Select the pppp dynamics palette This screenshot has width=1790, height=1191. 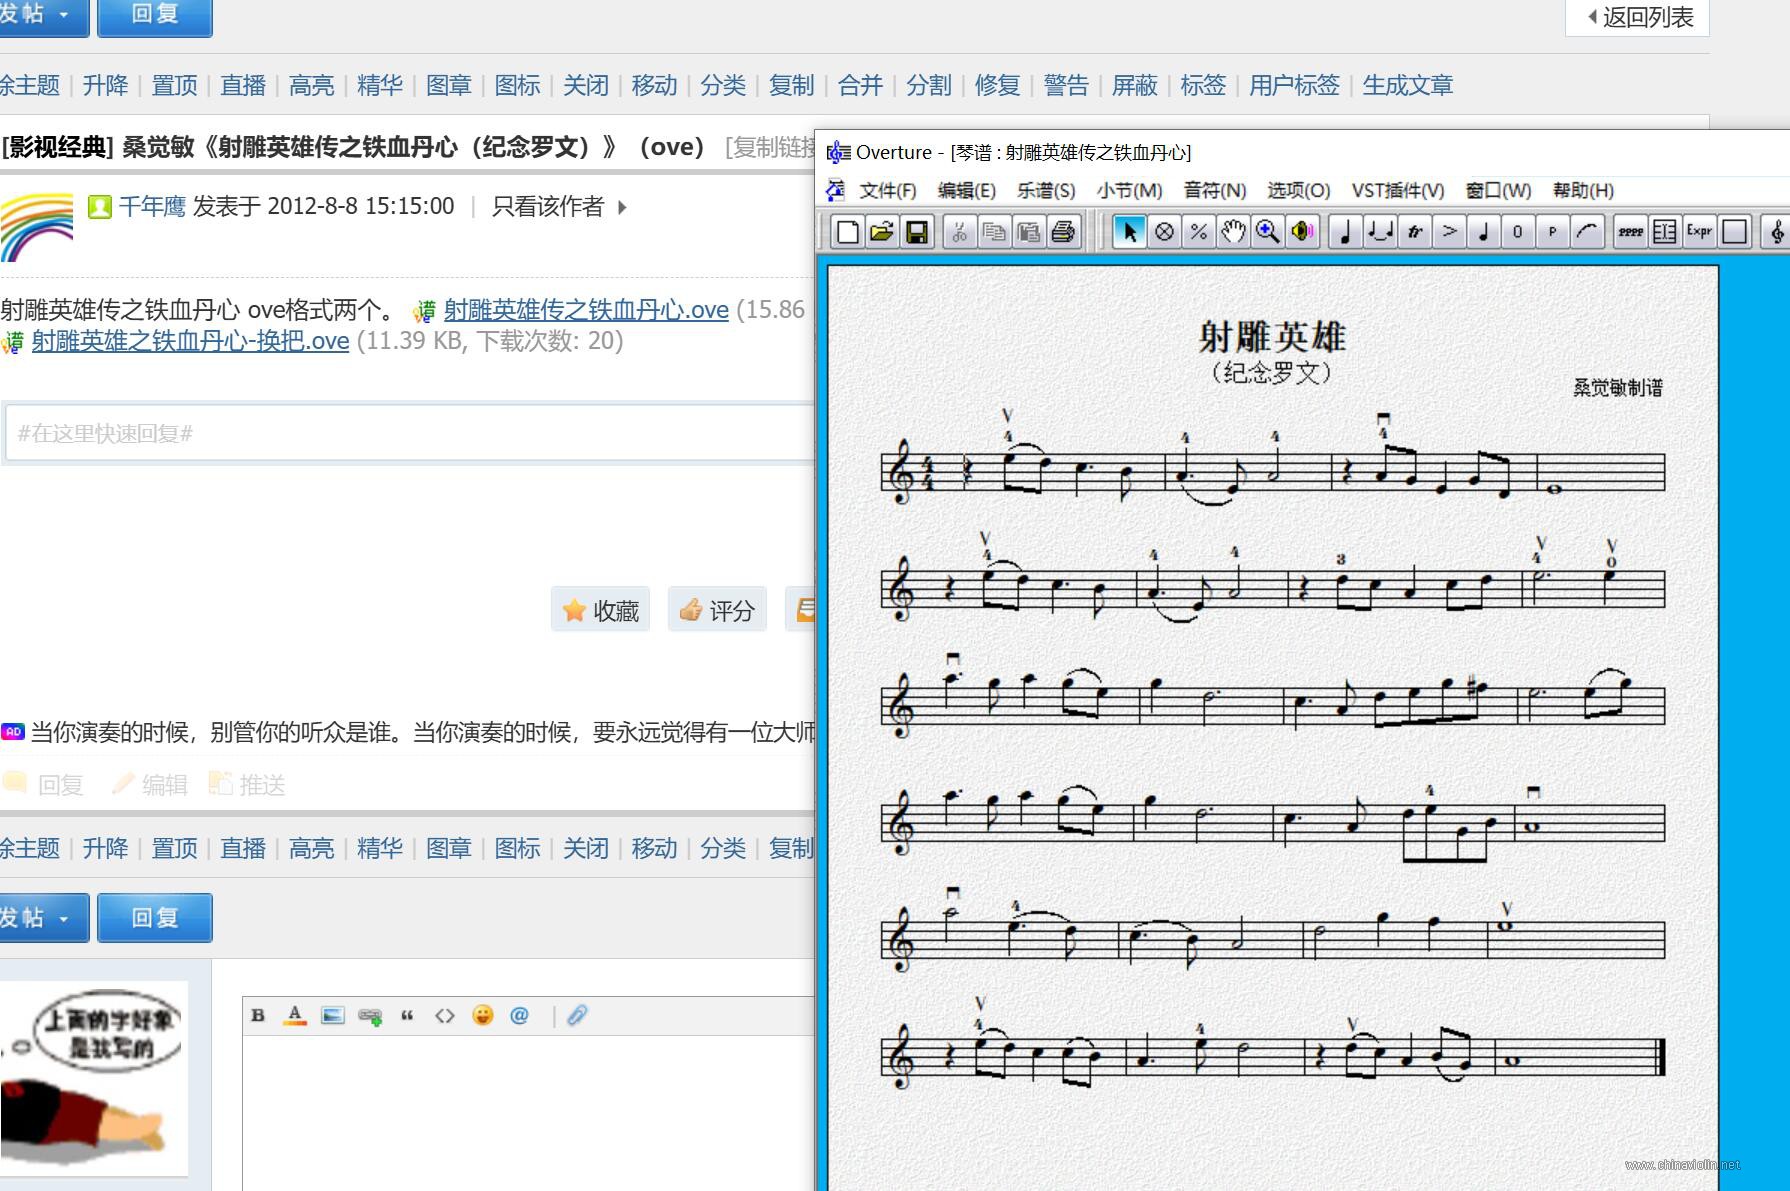tap(1631, 232)
